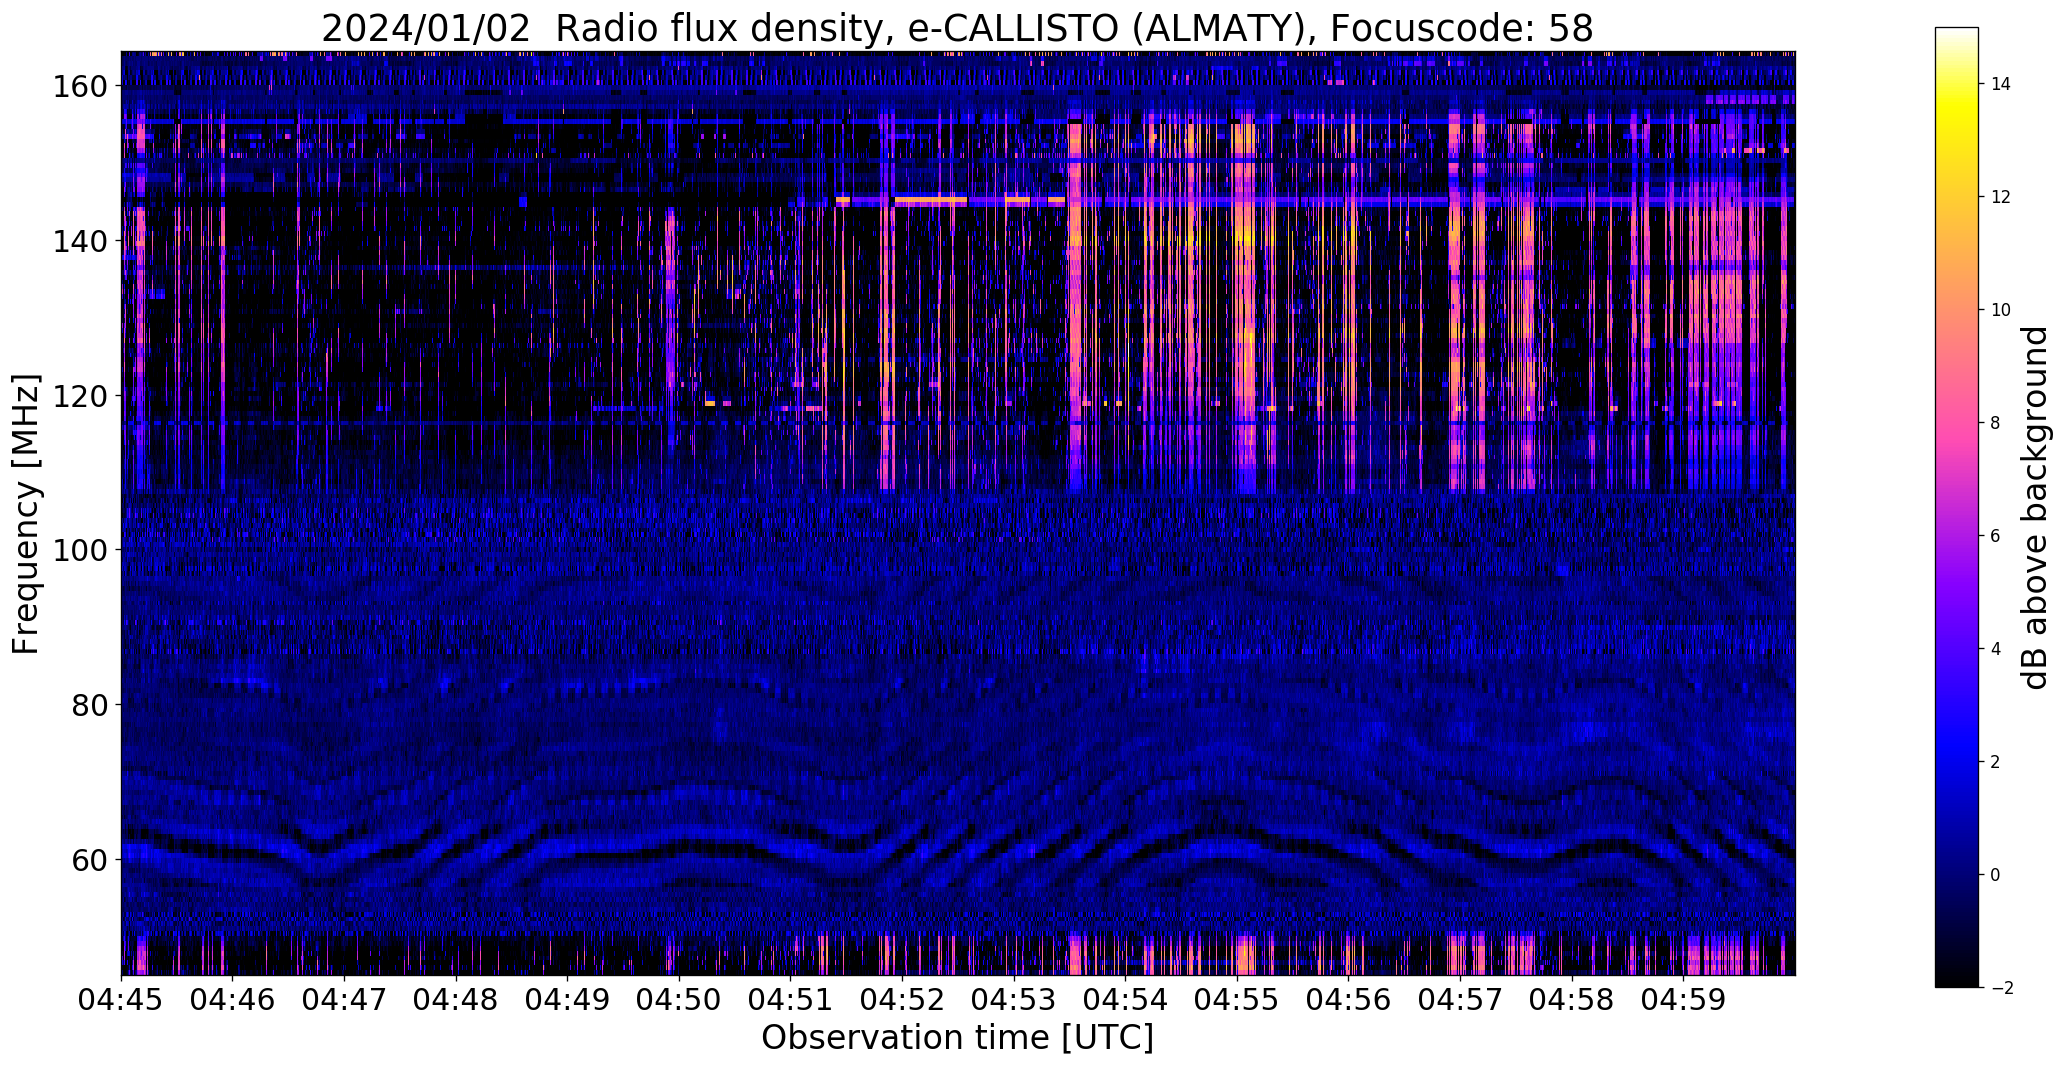
Task: Click the 04:57 time tick label
Action: tap(1460, 999)
